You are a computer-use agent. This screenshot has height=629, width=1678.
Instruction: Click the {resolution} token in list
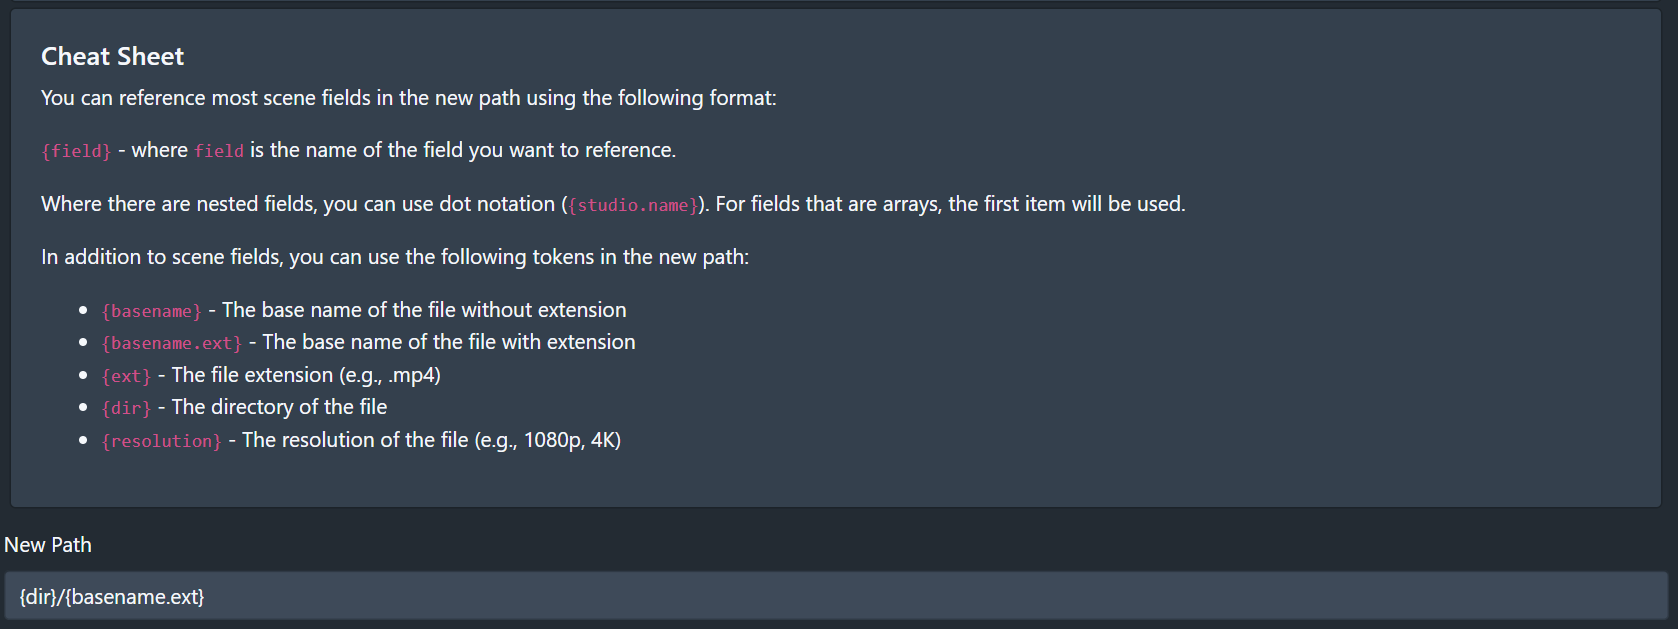click(162, 441)
